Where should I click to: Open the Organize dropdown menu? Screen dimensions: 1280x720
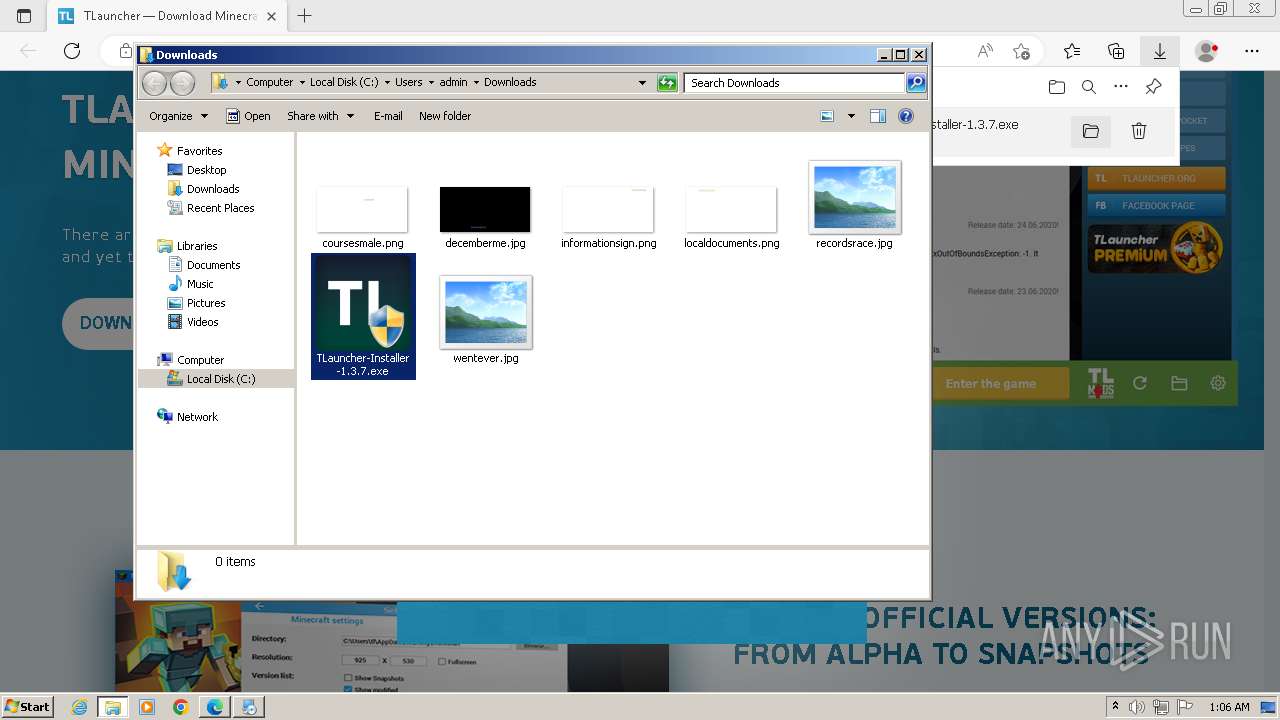178,116
